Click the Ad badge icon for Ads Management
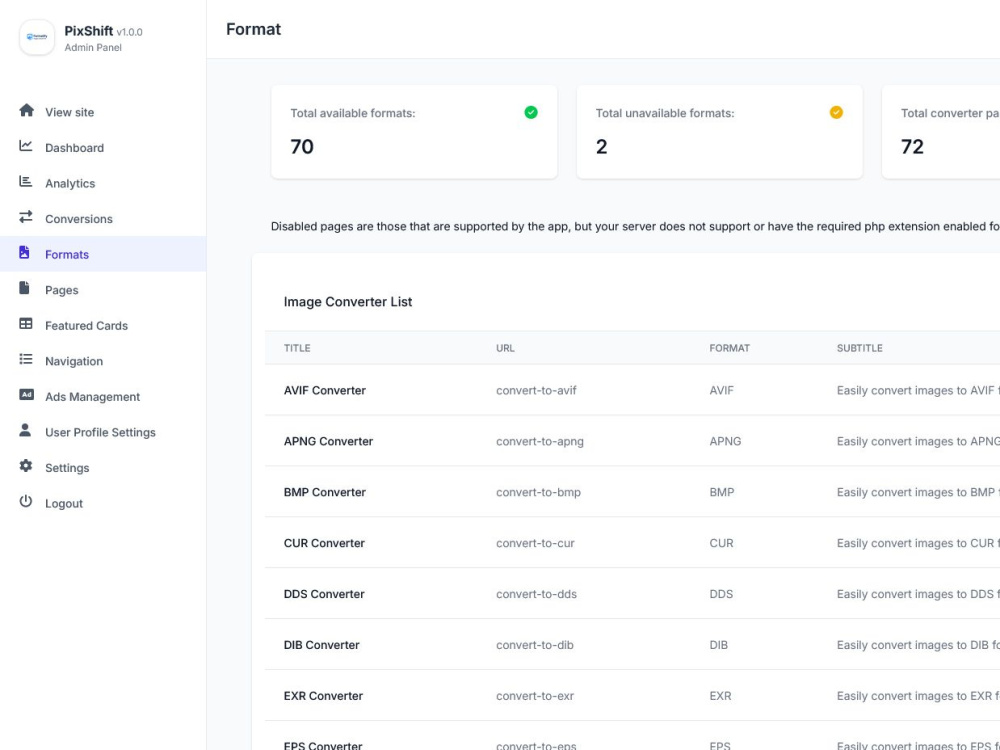The height and width of the screenshot is (750, 1000). pos(26,395)
